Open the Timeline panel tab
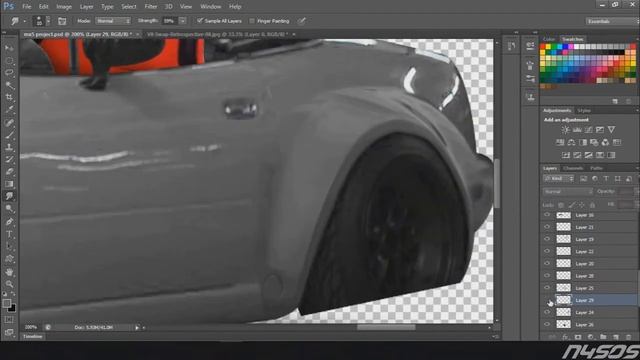The image size is (640, 360). (33, 337)
